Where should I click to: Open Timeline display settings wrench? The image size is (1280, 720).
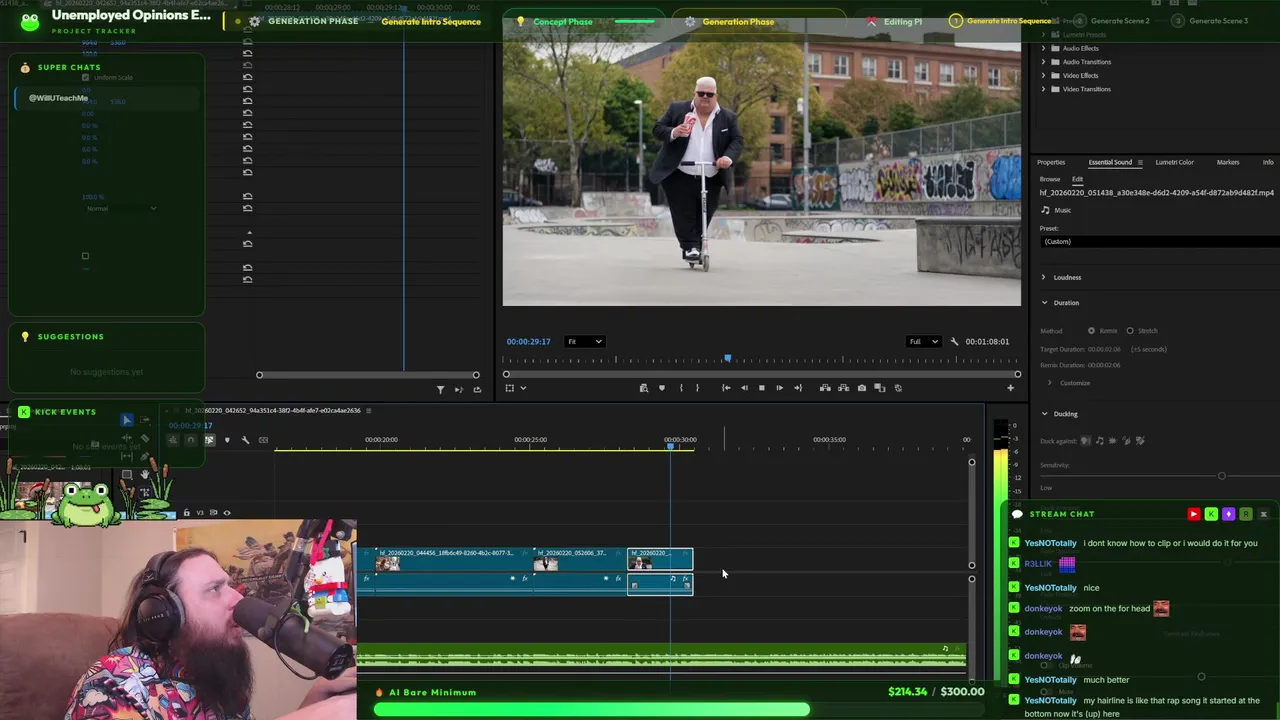245,440
